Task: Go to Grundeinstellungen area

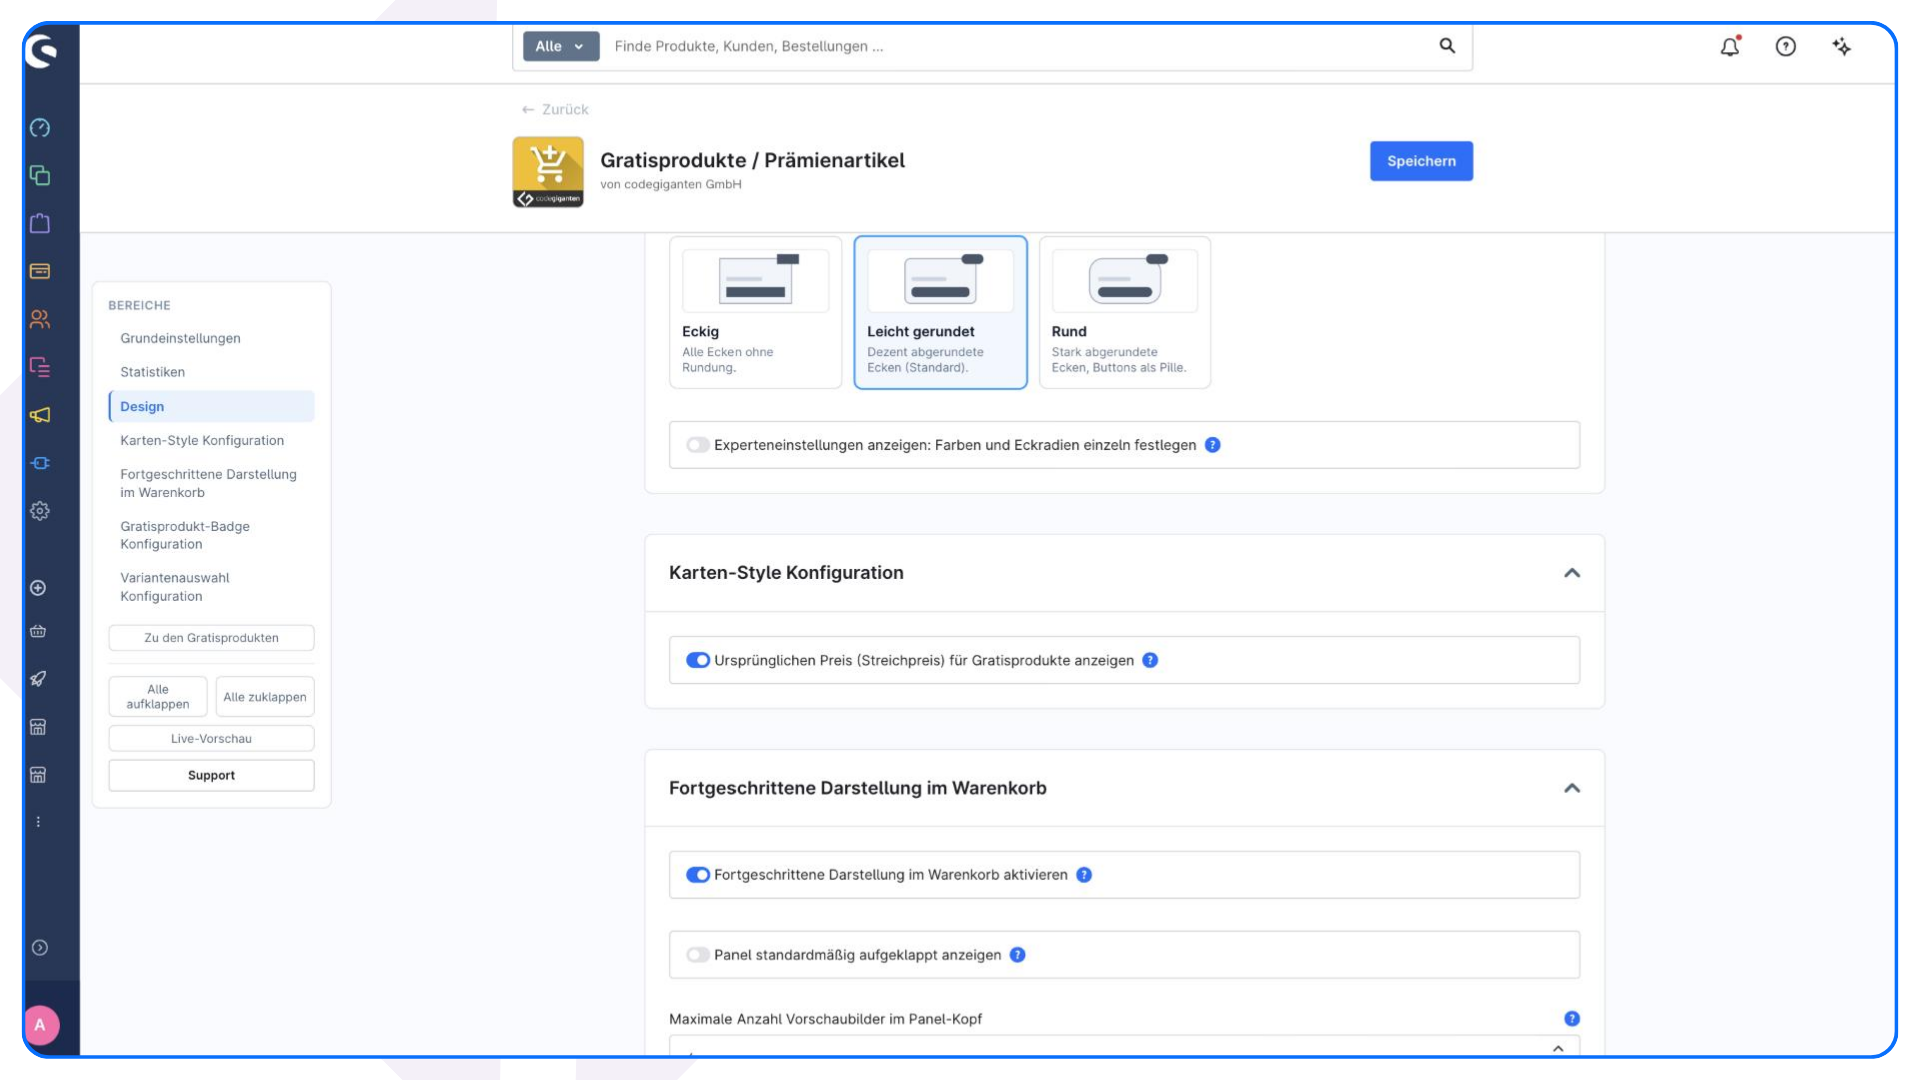Action: tap(180, 338)
